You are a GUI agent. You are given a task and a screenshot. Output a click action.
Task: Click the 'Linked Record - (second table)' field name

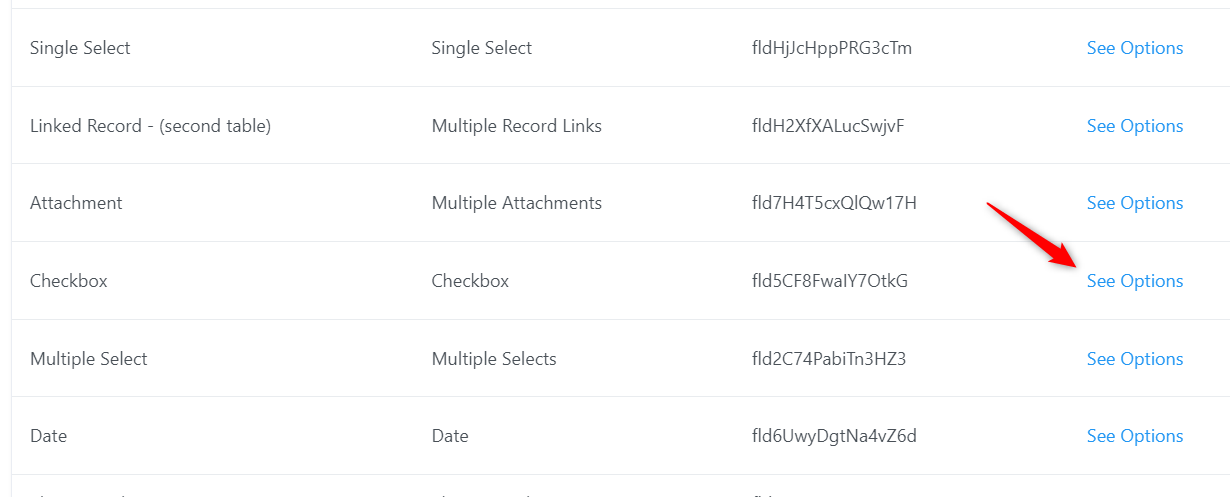pos(150,126)
